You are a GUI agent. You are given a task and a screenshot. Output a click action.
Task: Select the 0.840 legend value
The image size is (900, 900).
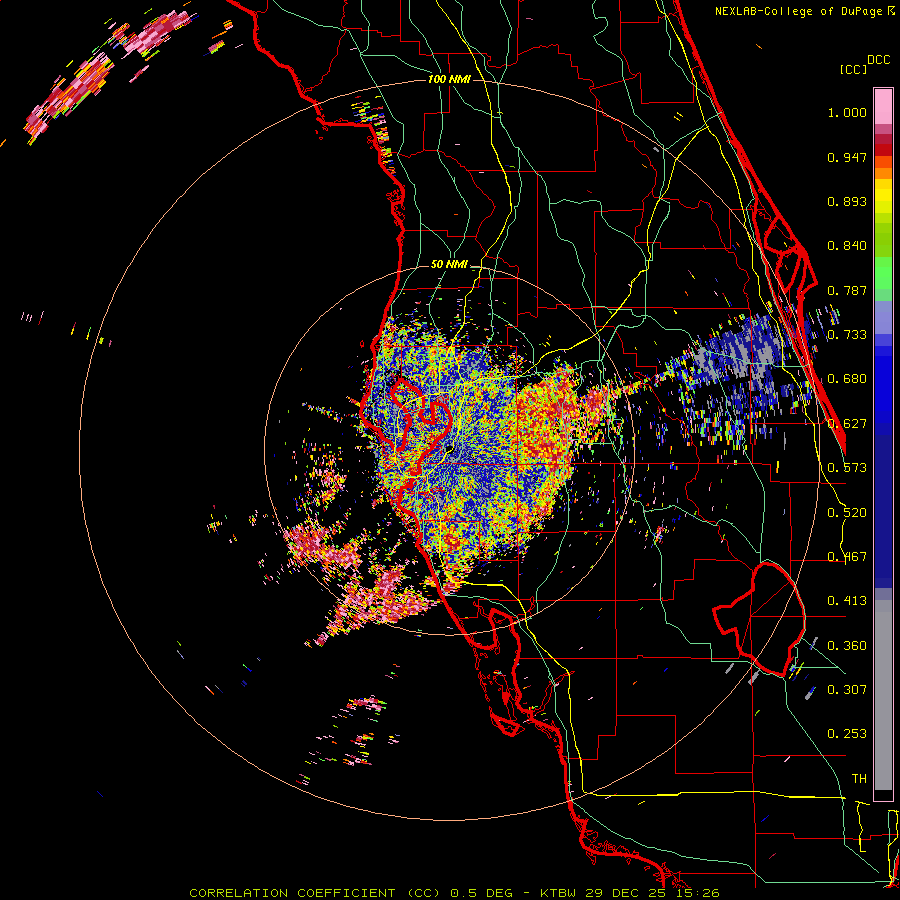tap(847, 246)
